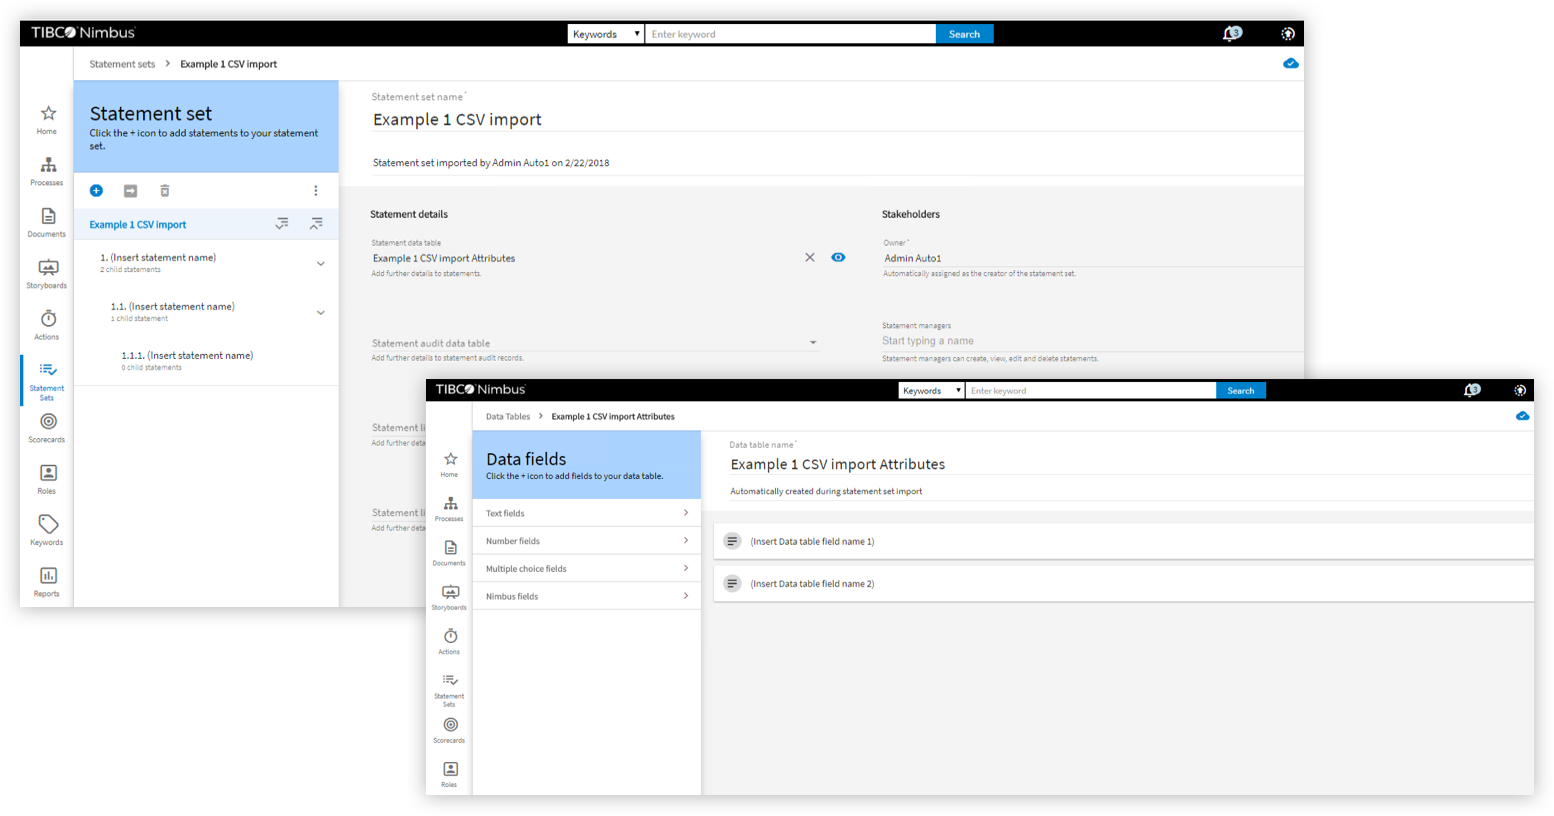Collapse statement 1. (Insert statement name)
The height and width of the screenshot is (816, 1554).
[x=321, y=264]
